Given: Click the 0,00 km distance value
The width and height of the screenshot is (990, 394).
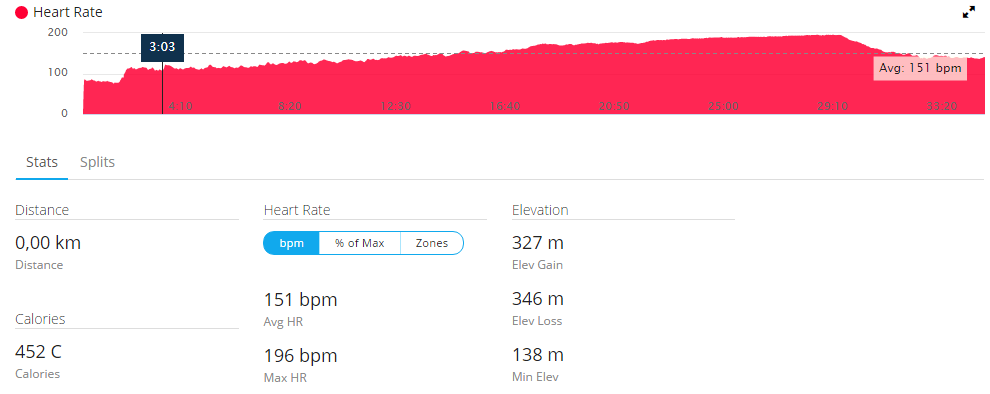Looking at the screenshot, I should tap(48, 243).
